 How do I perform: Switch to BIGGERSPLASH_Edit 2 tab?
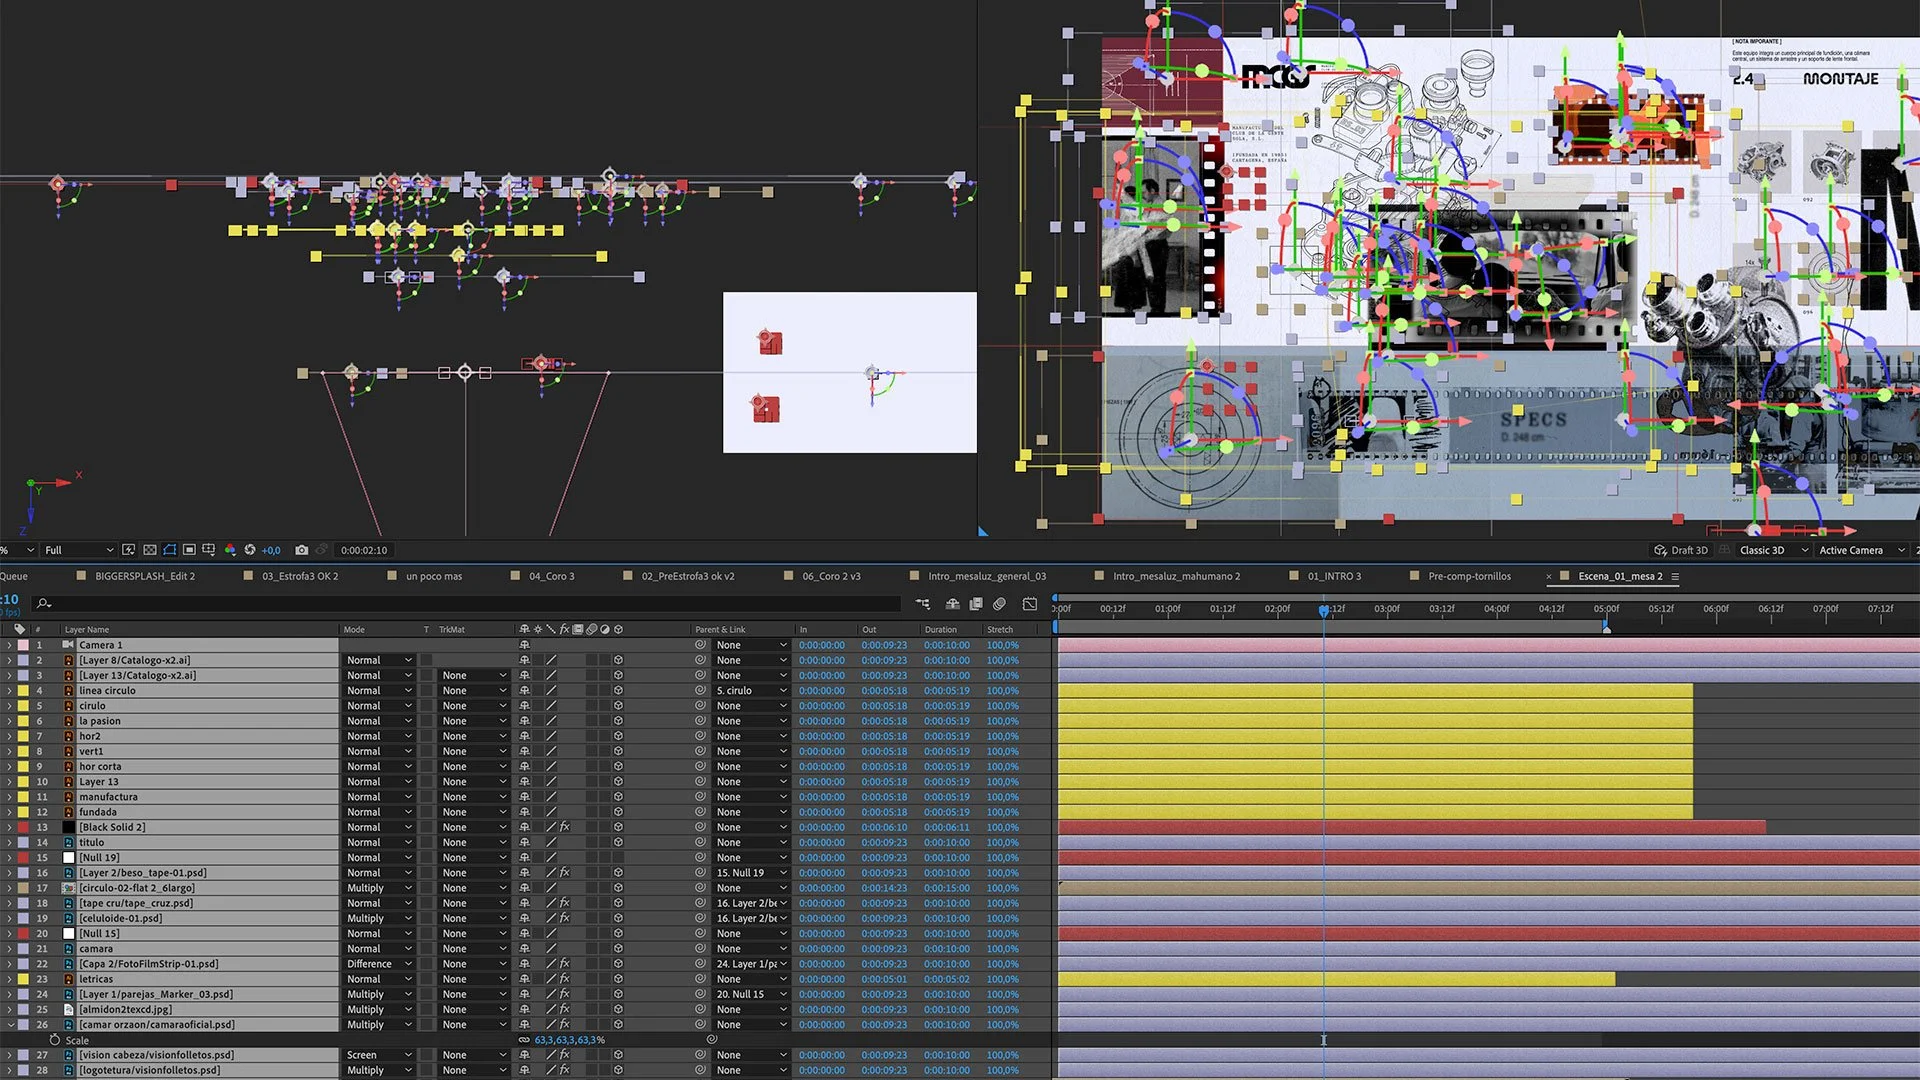[145, 576]
